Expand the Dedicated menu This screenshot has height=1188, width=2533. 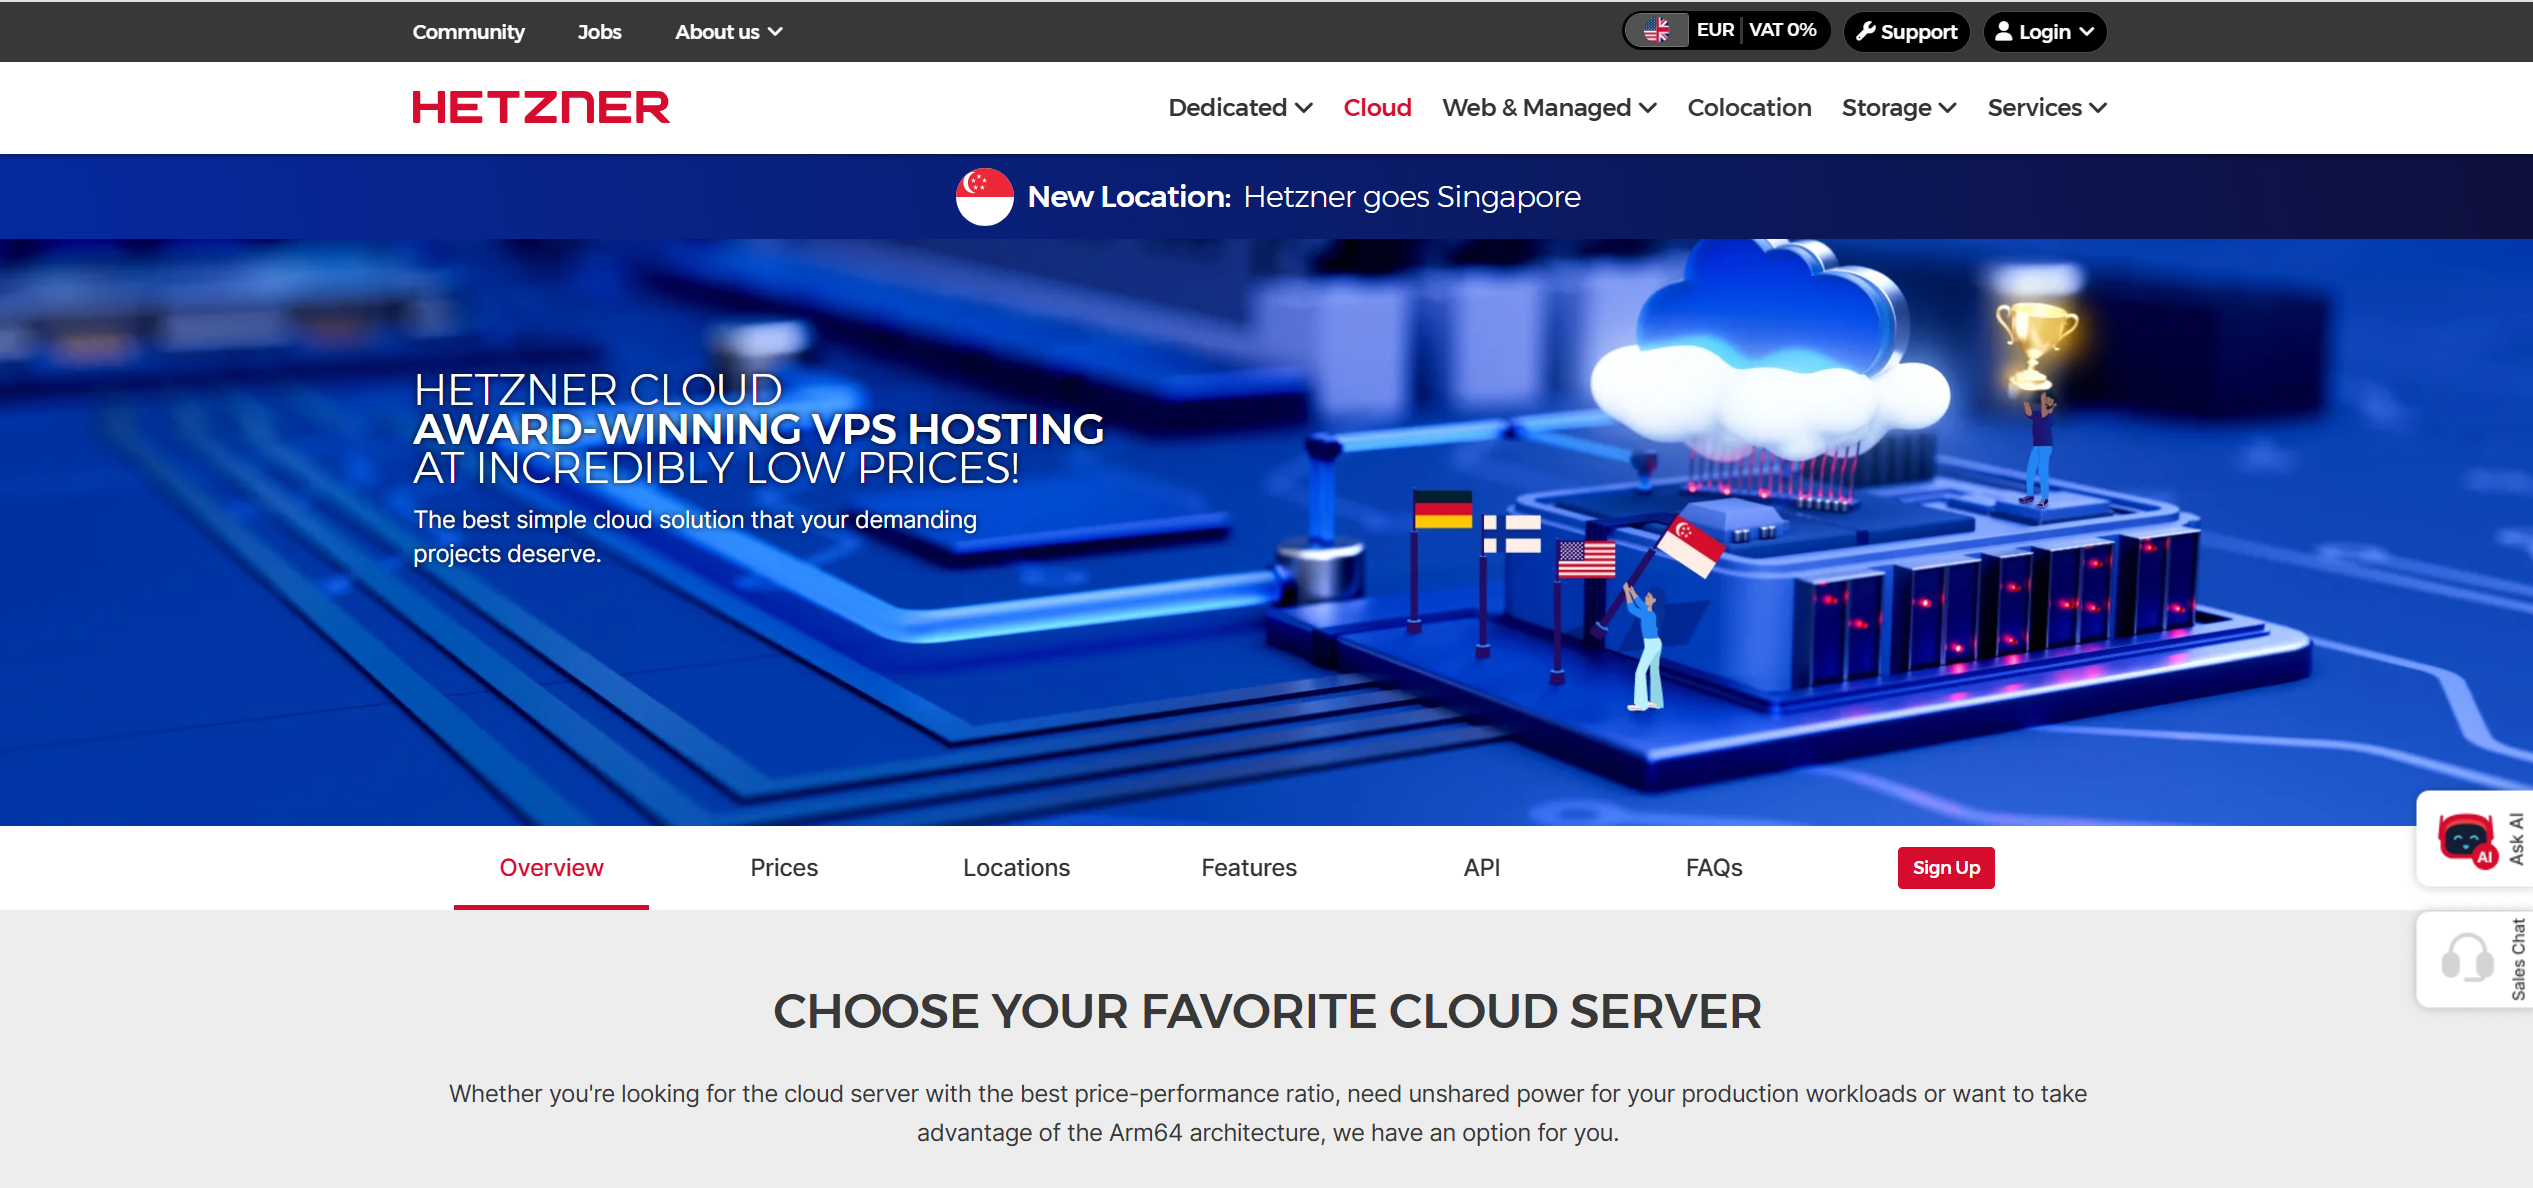pyautogui.click(x=1240, y=107)
